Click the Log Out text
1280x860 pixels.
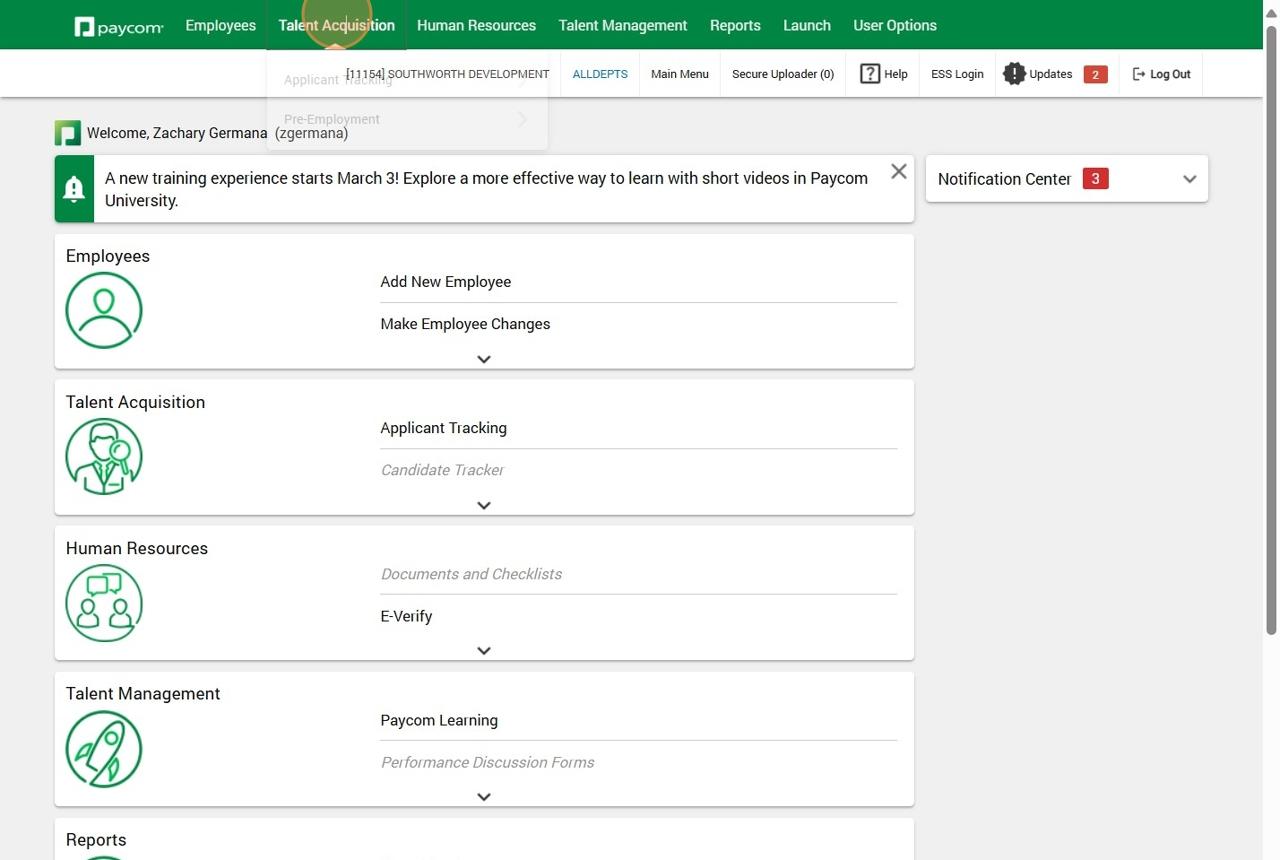(x=1170, y=74)
